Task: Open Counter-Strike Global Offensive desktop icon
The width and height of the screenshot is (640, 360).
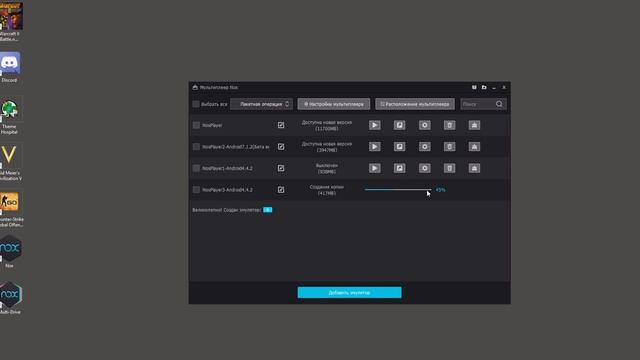Action: (x=10, y=209)
